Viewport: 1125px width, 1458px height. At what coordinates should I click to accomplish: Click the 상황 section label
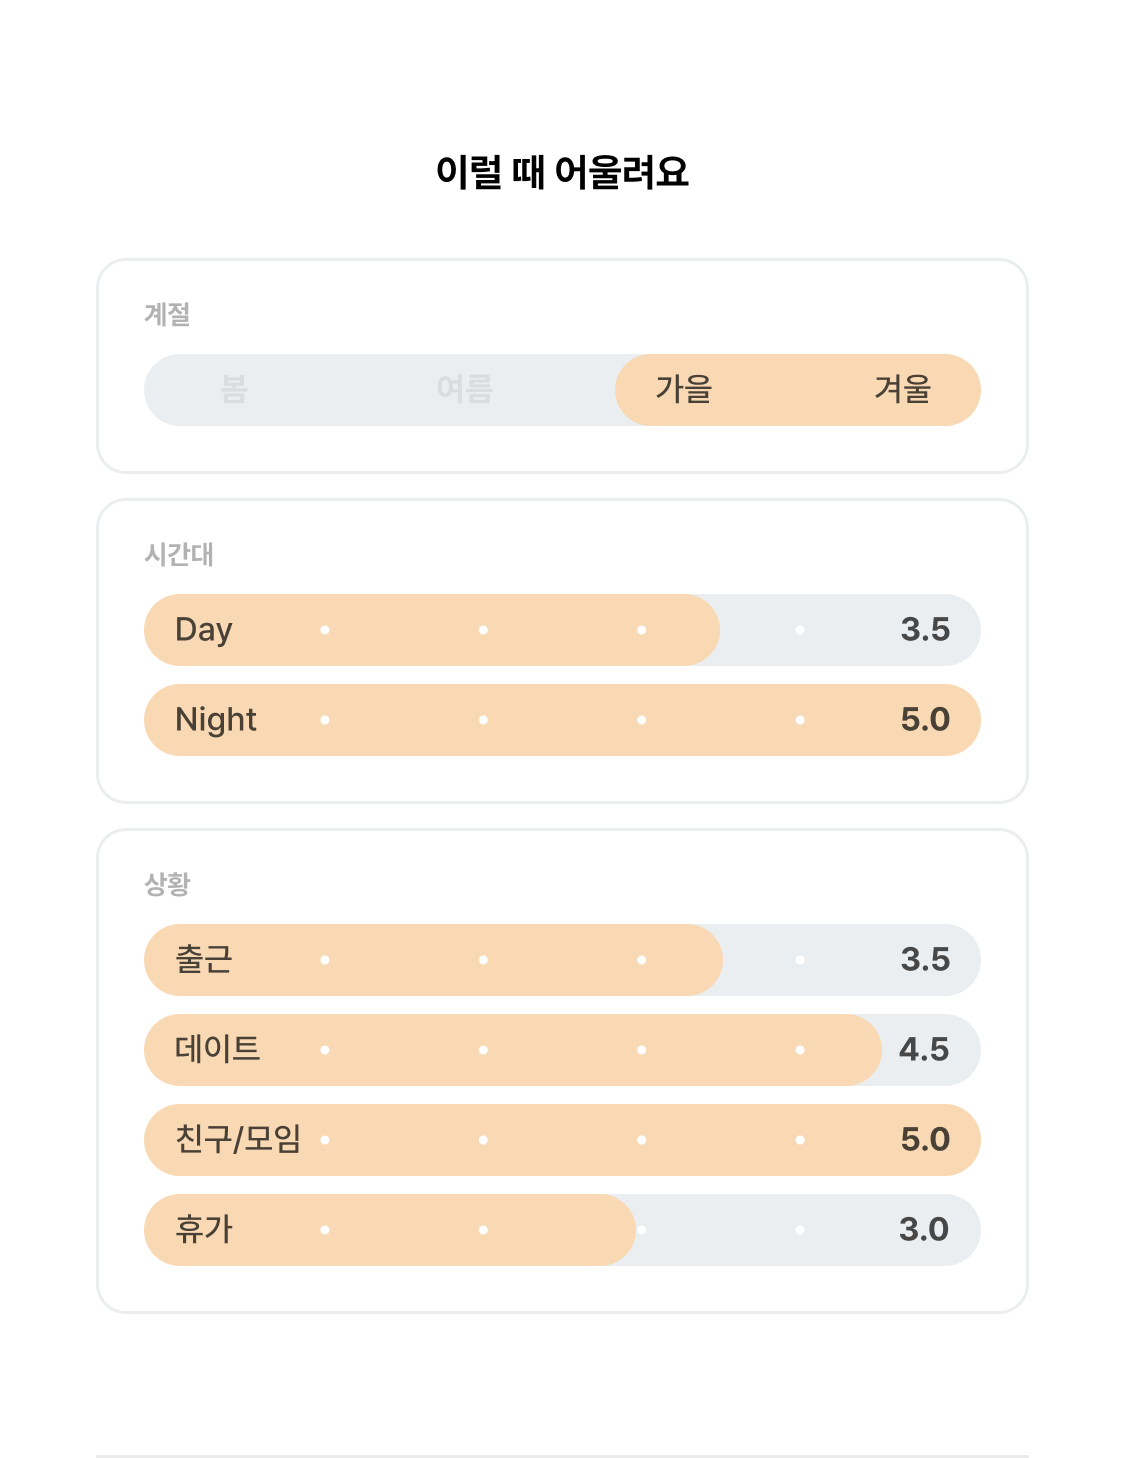[x=167, y=885]
